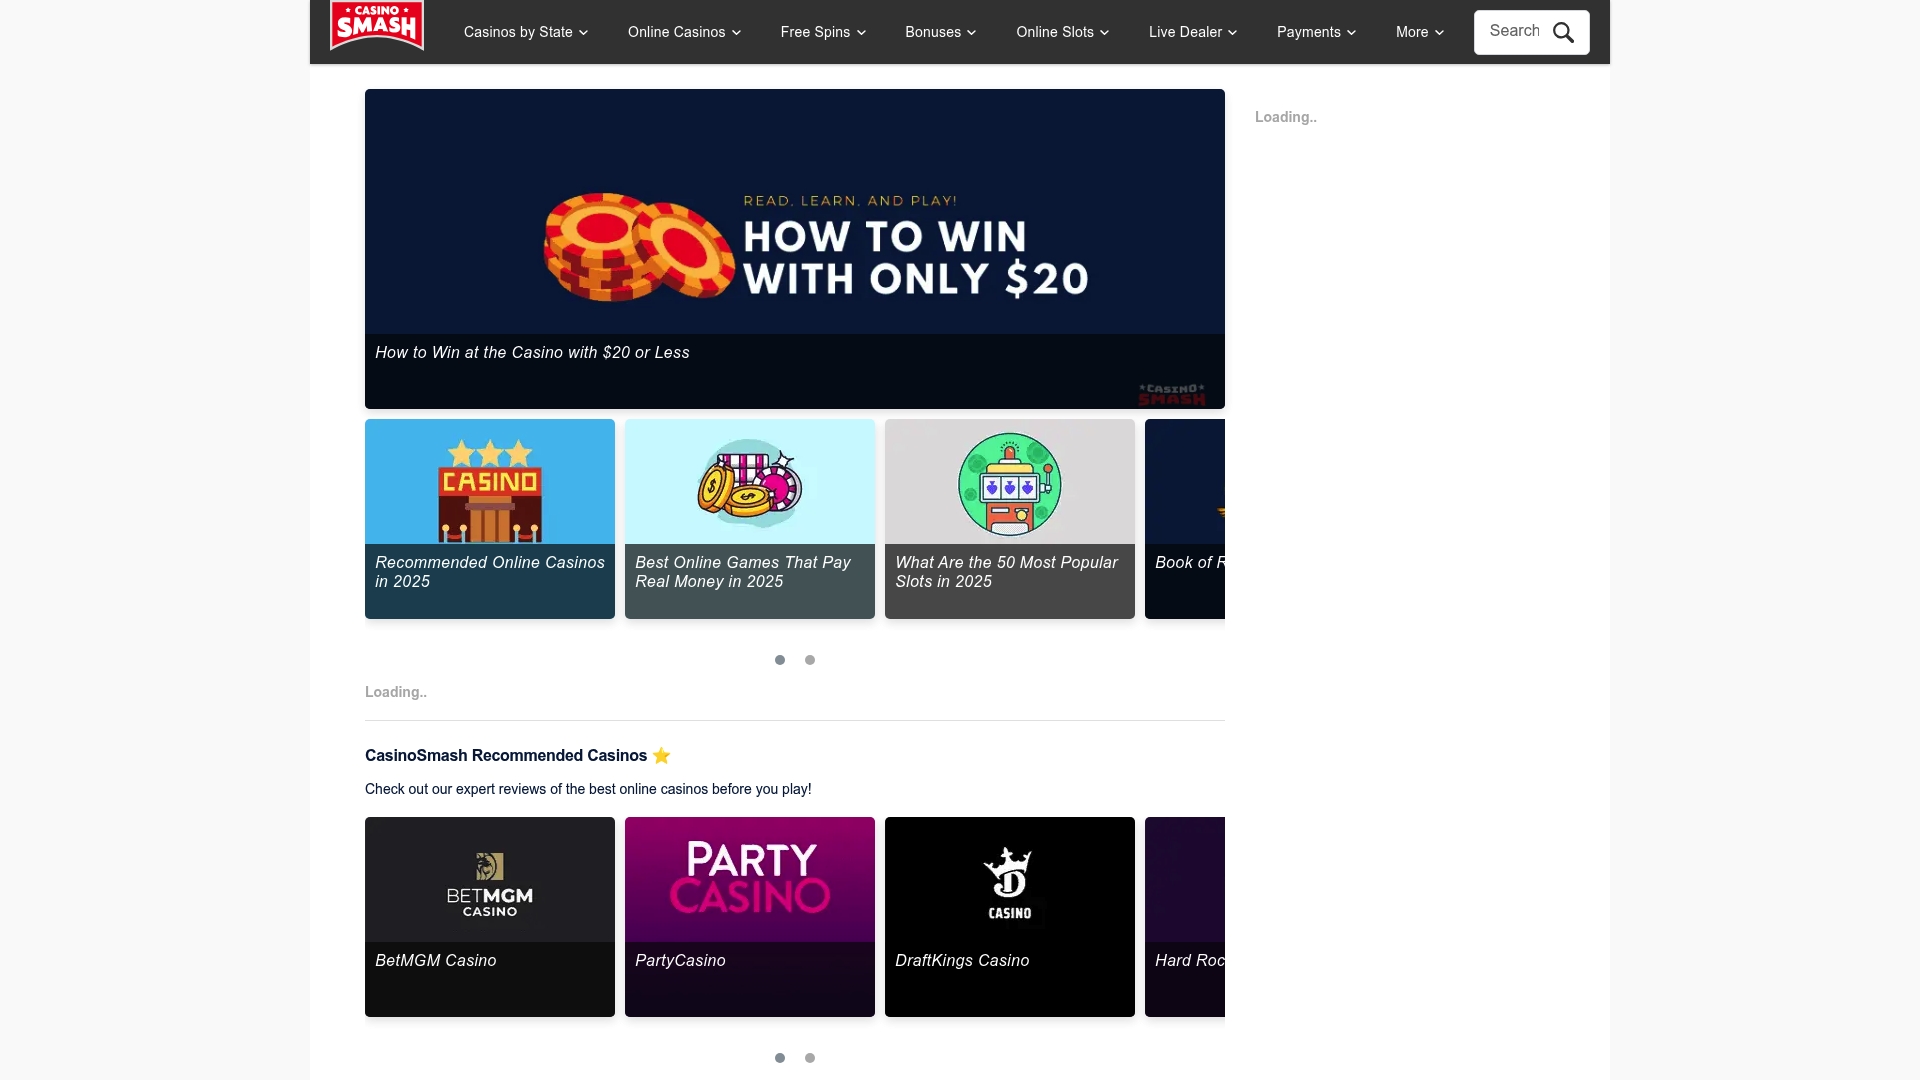Select first dot of articles carousel
This screenshot has height=1080, width=1920.
pos(780,660)
